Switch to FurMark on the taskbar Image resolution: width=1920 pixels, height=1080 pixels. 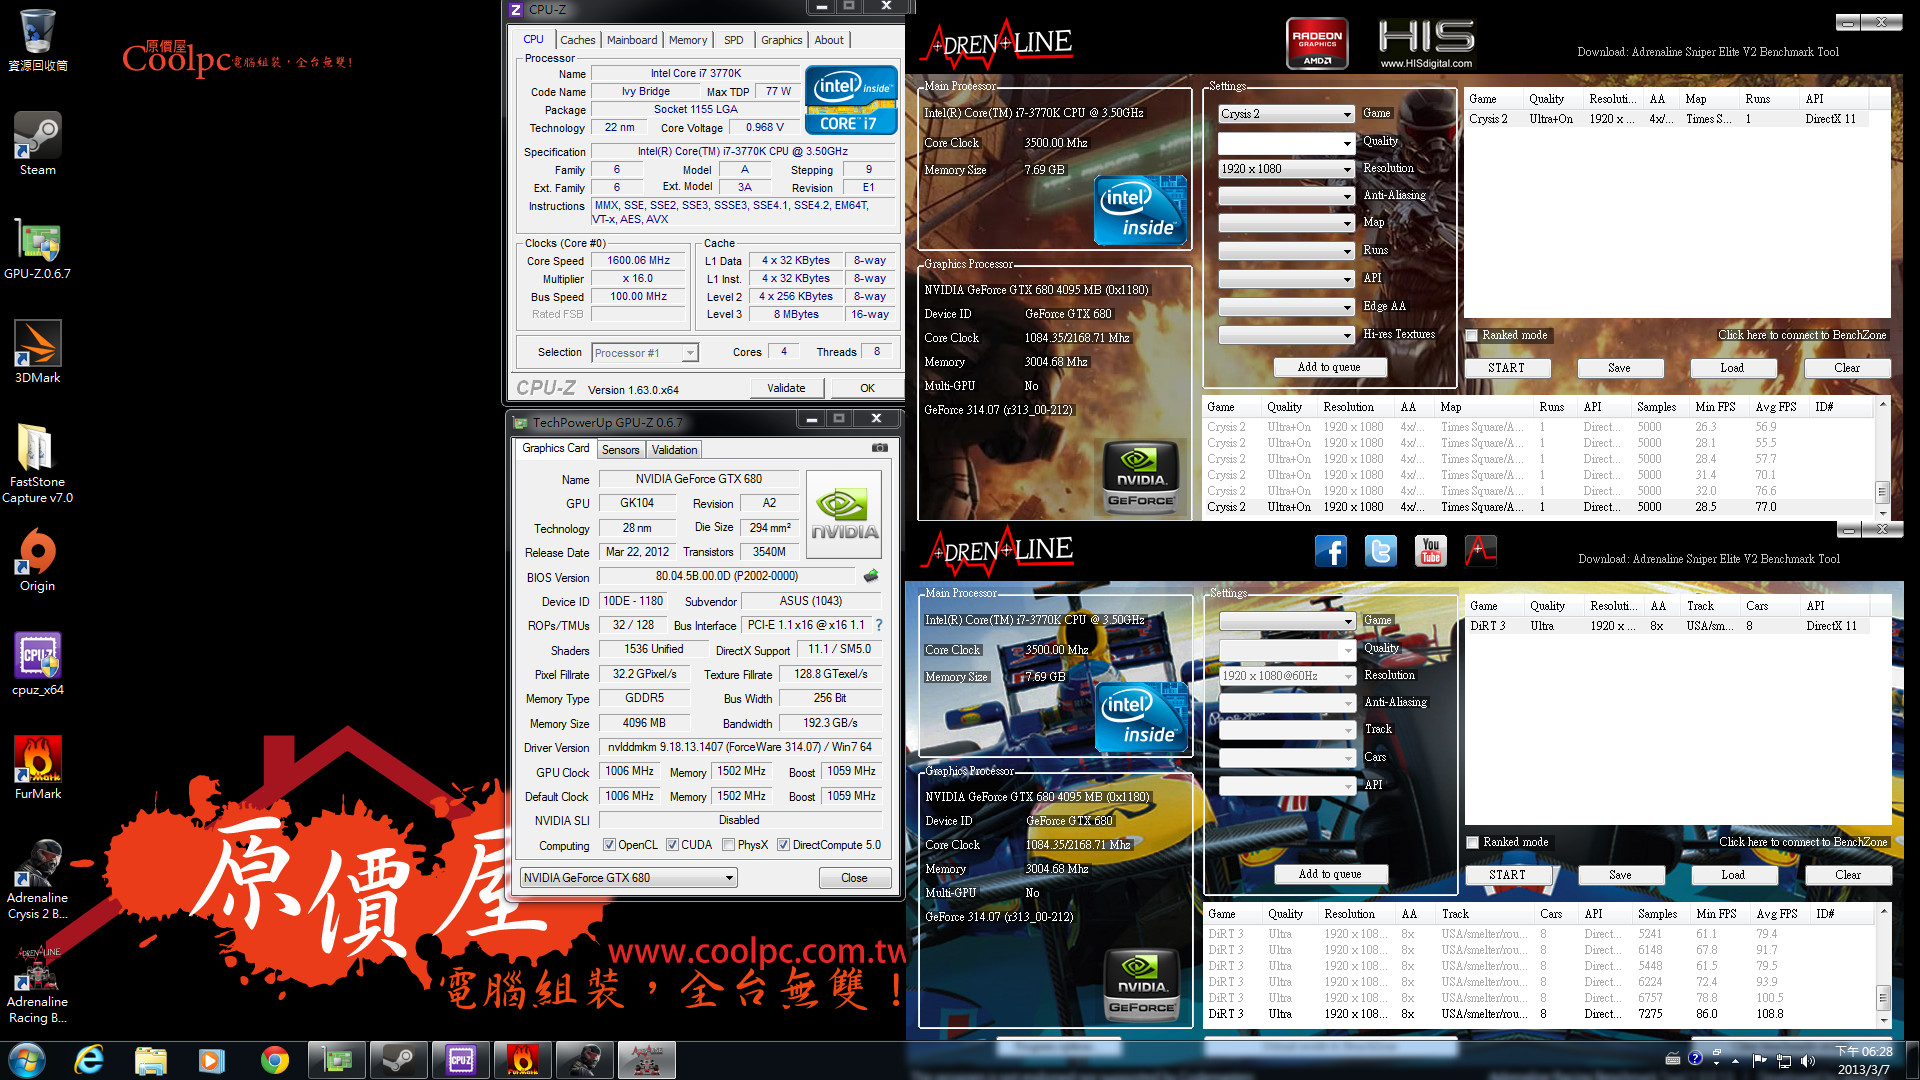coord(522,1060)
